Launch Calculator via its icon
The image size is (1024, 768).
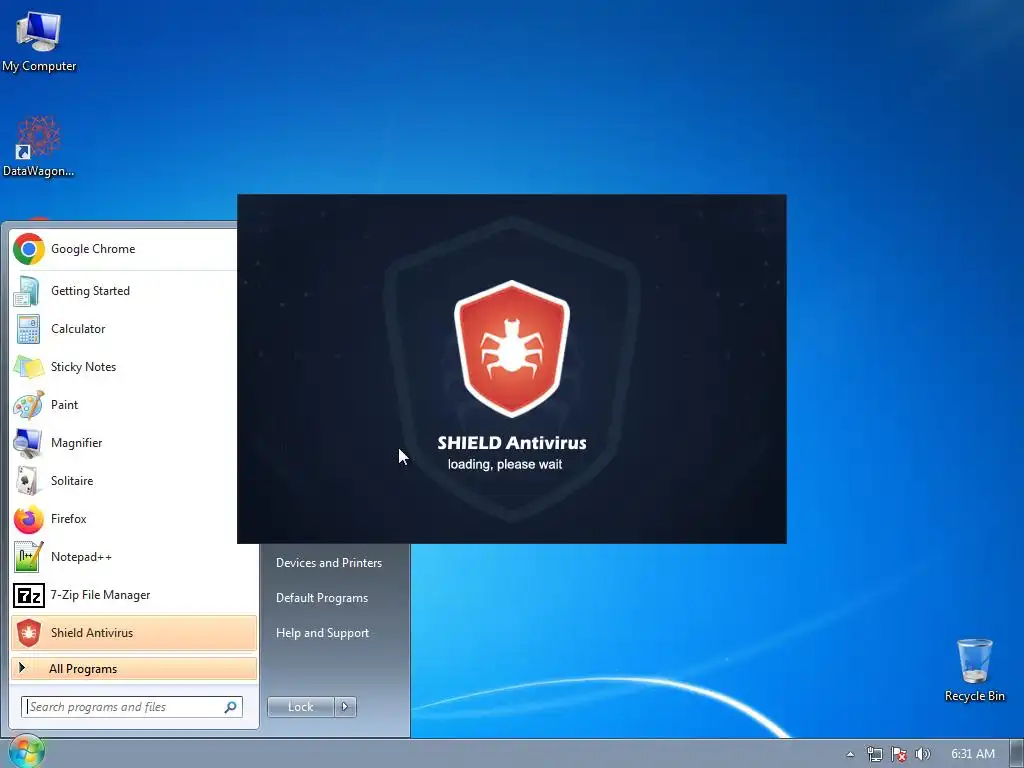pyautogui.click(x=28, y=329)
